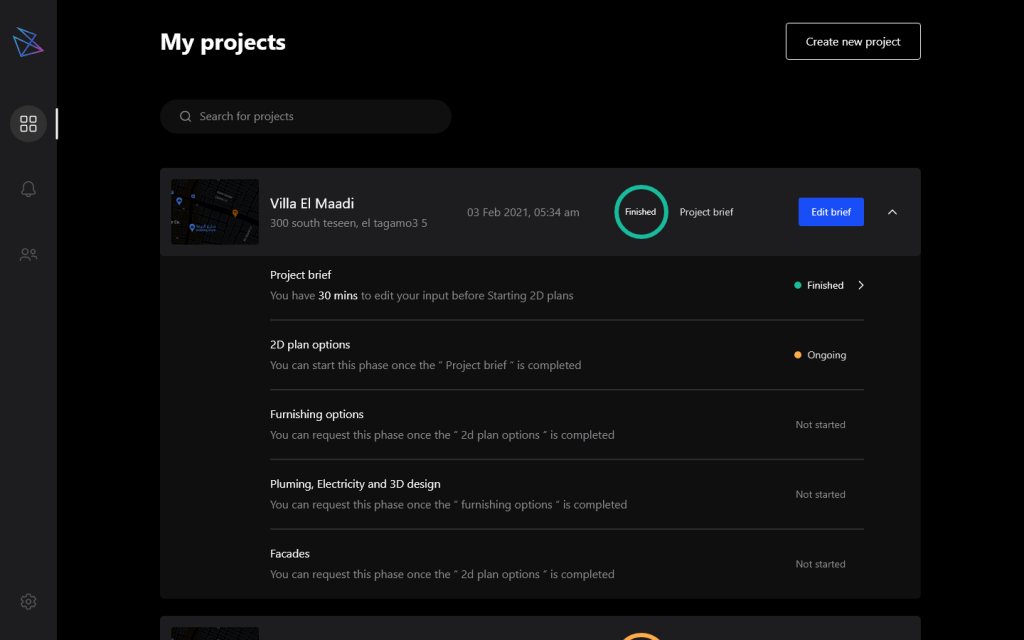The height and width of the screenshot is (640, 1024).
Task: Click the magnifier icon in search bar
Action: [x=185, y=117]
